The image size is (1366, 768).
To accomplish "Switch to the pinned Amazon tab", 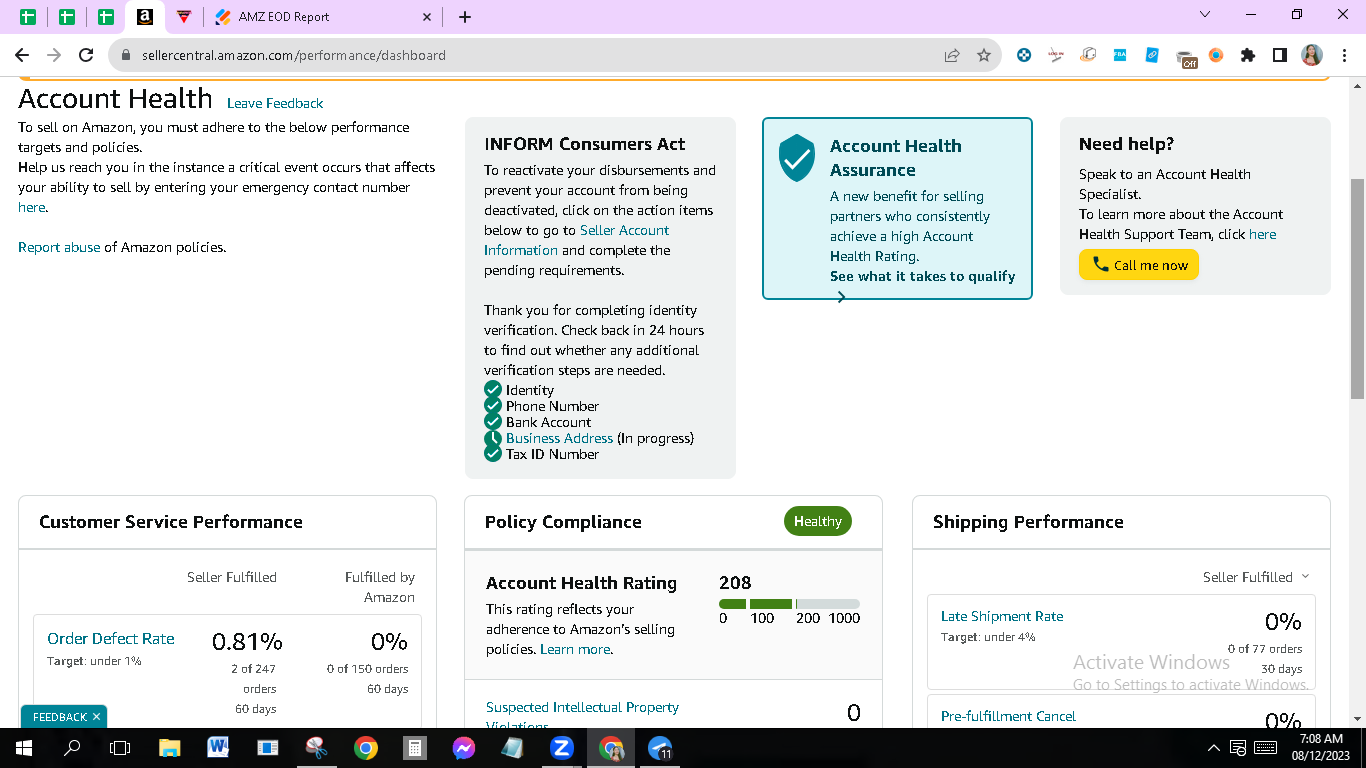I will (145, 17).
